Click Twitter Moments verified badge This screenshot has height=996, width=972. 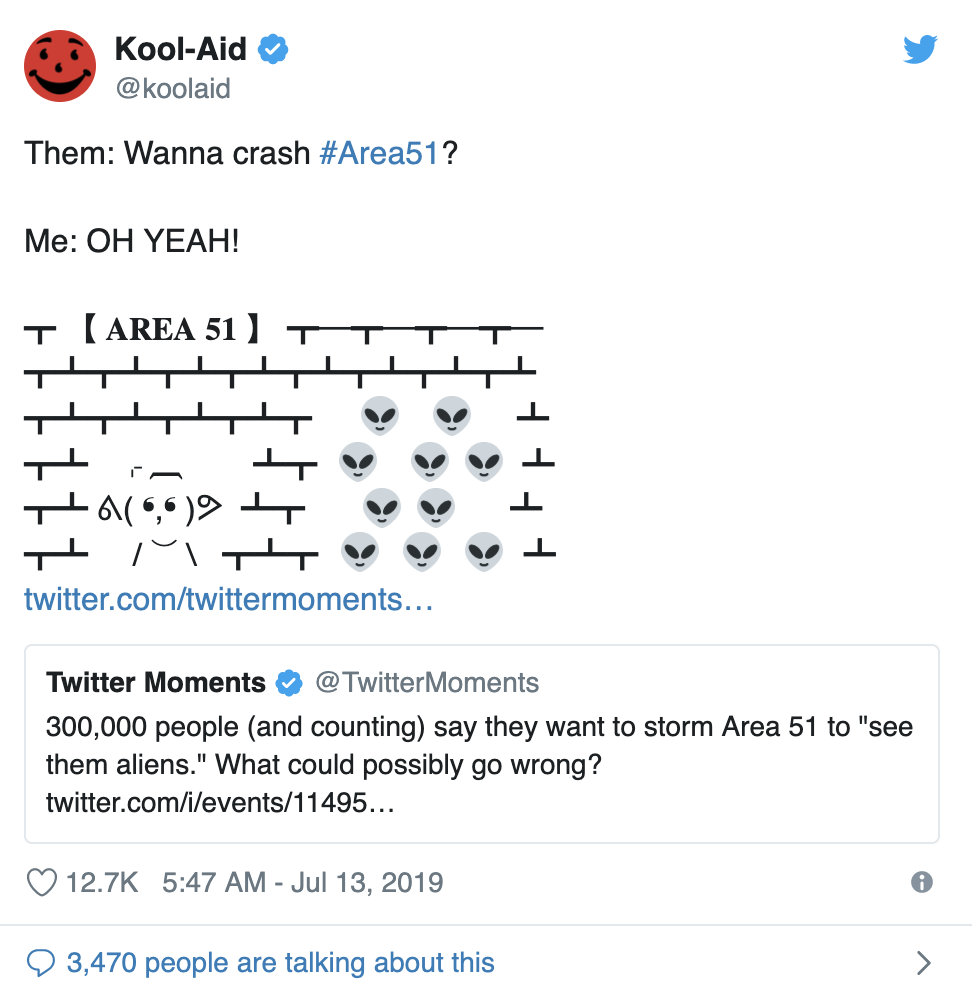(x=289, y=683)
